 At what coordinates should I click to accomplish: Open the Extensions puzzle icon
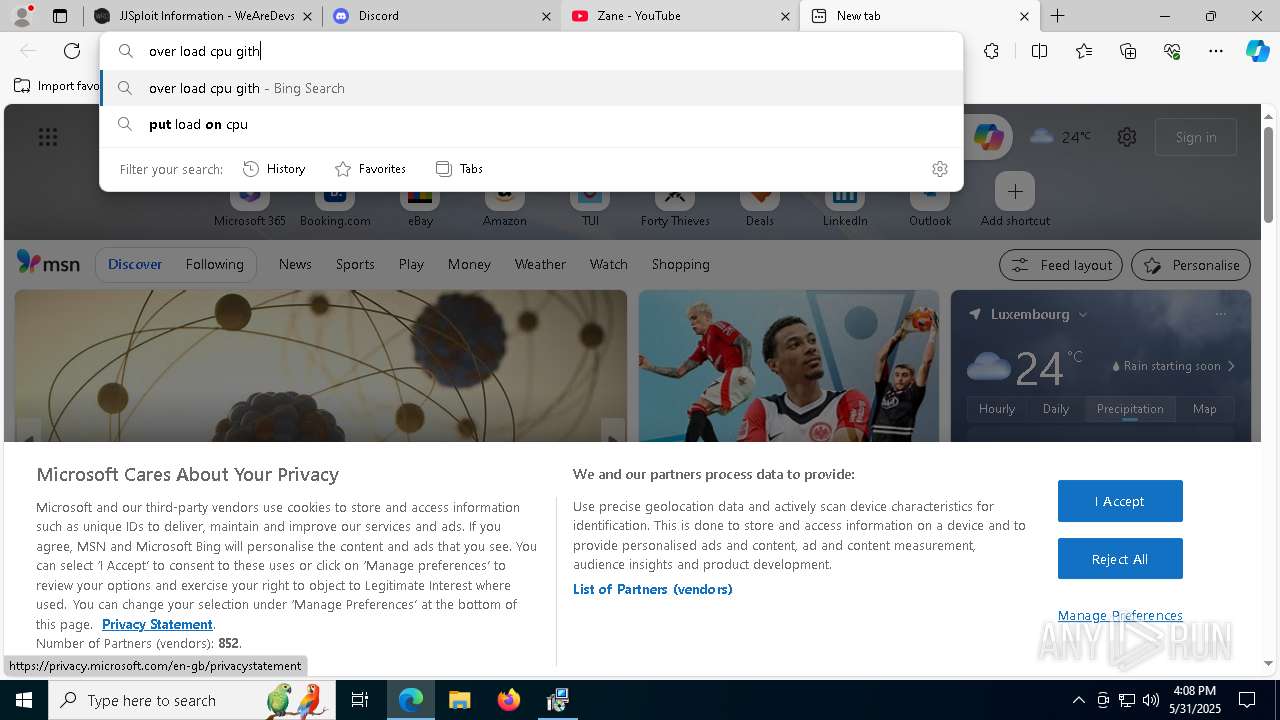pyautogui.click(x=991, y=51)
